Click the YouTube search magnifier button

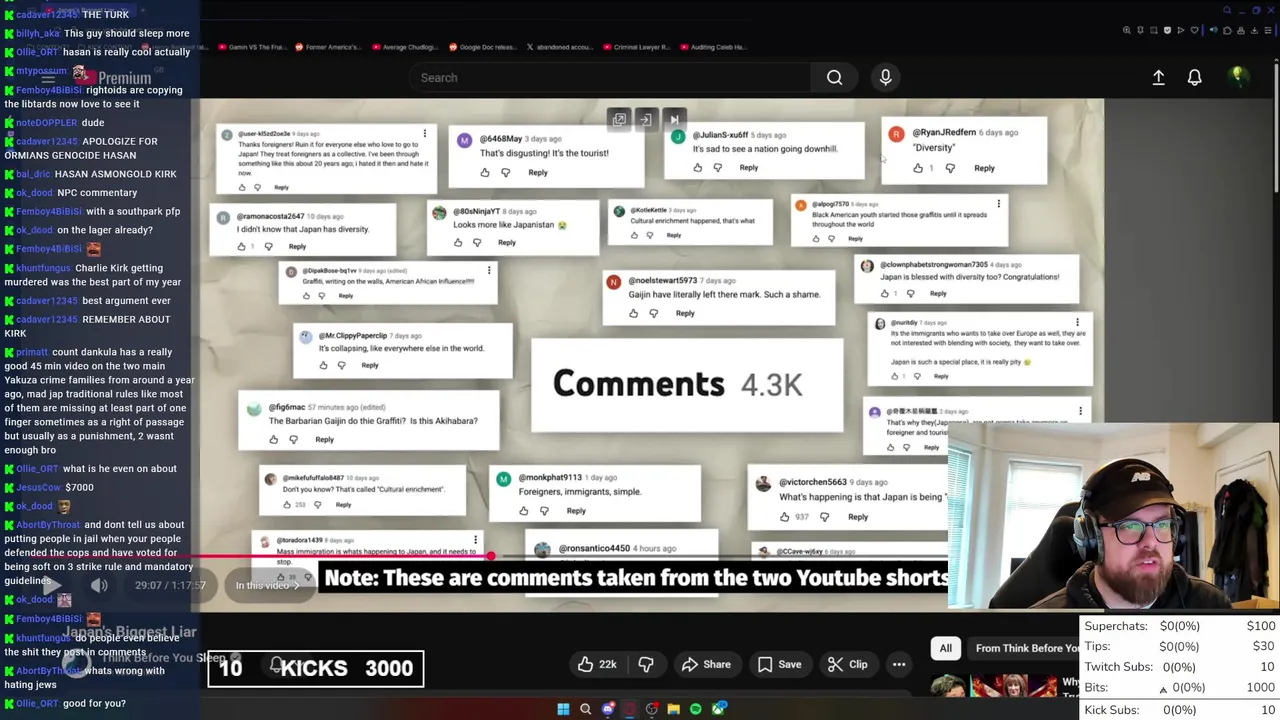[x=834, y=77]
